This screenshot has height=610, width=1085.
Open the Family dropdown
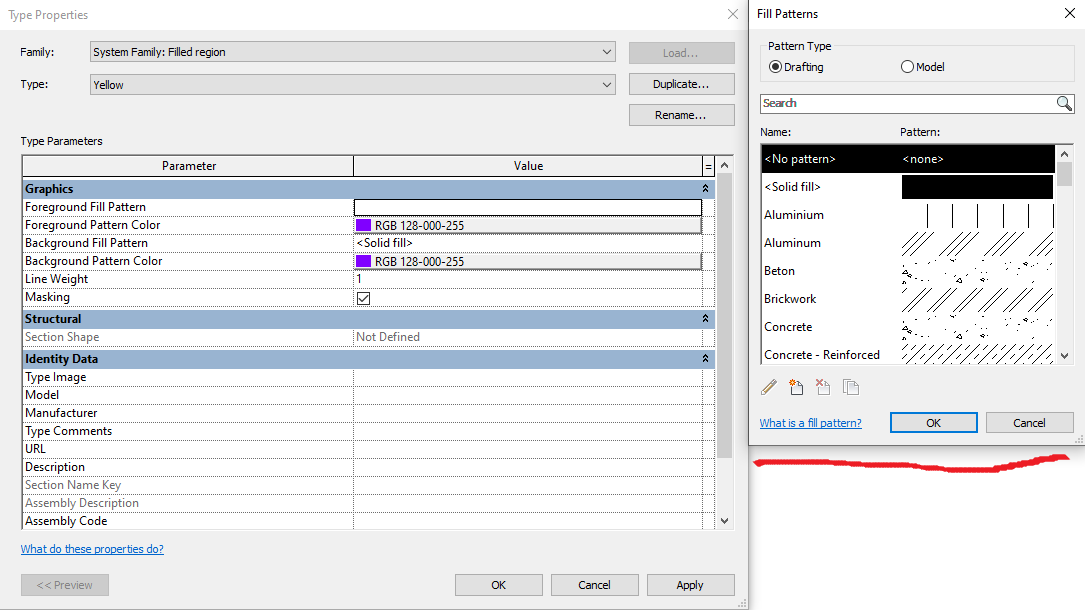click(607, 52)
